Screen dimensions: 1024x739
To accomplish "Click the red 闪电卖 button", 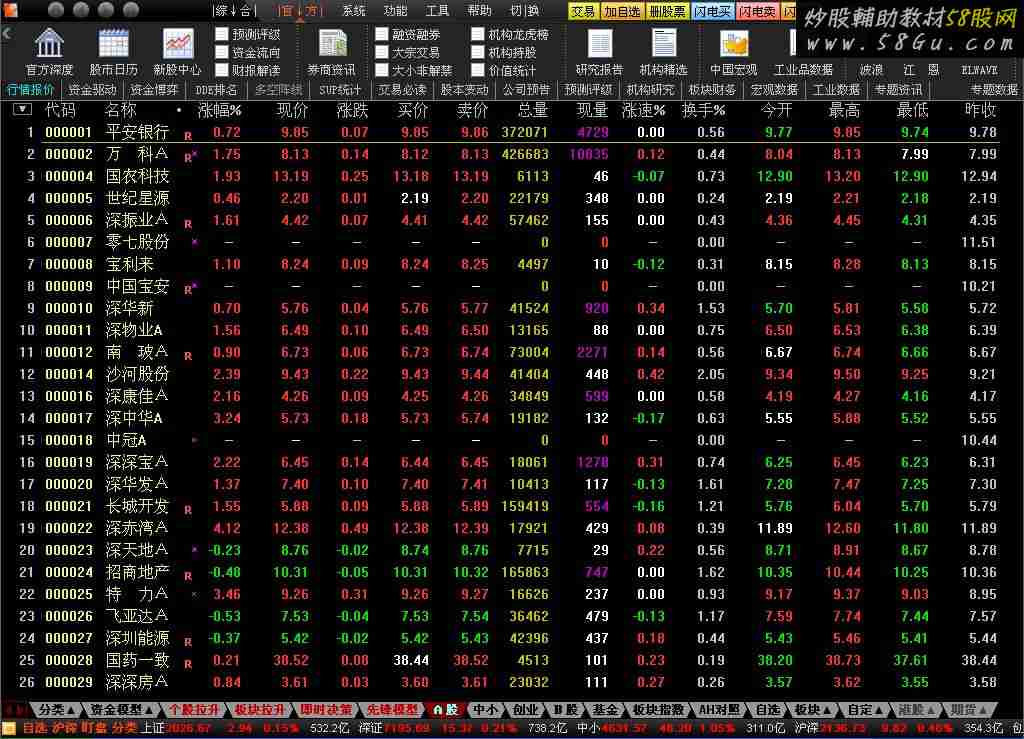I will point(758,11).
